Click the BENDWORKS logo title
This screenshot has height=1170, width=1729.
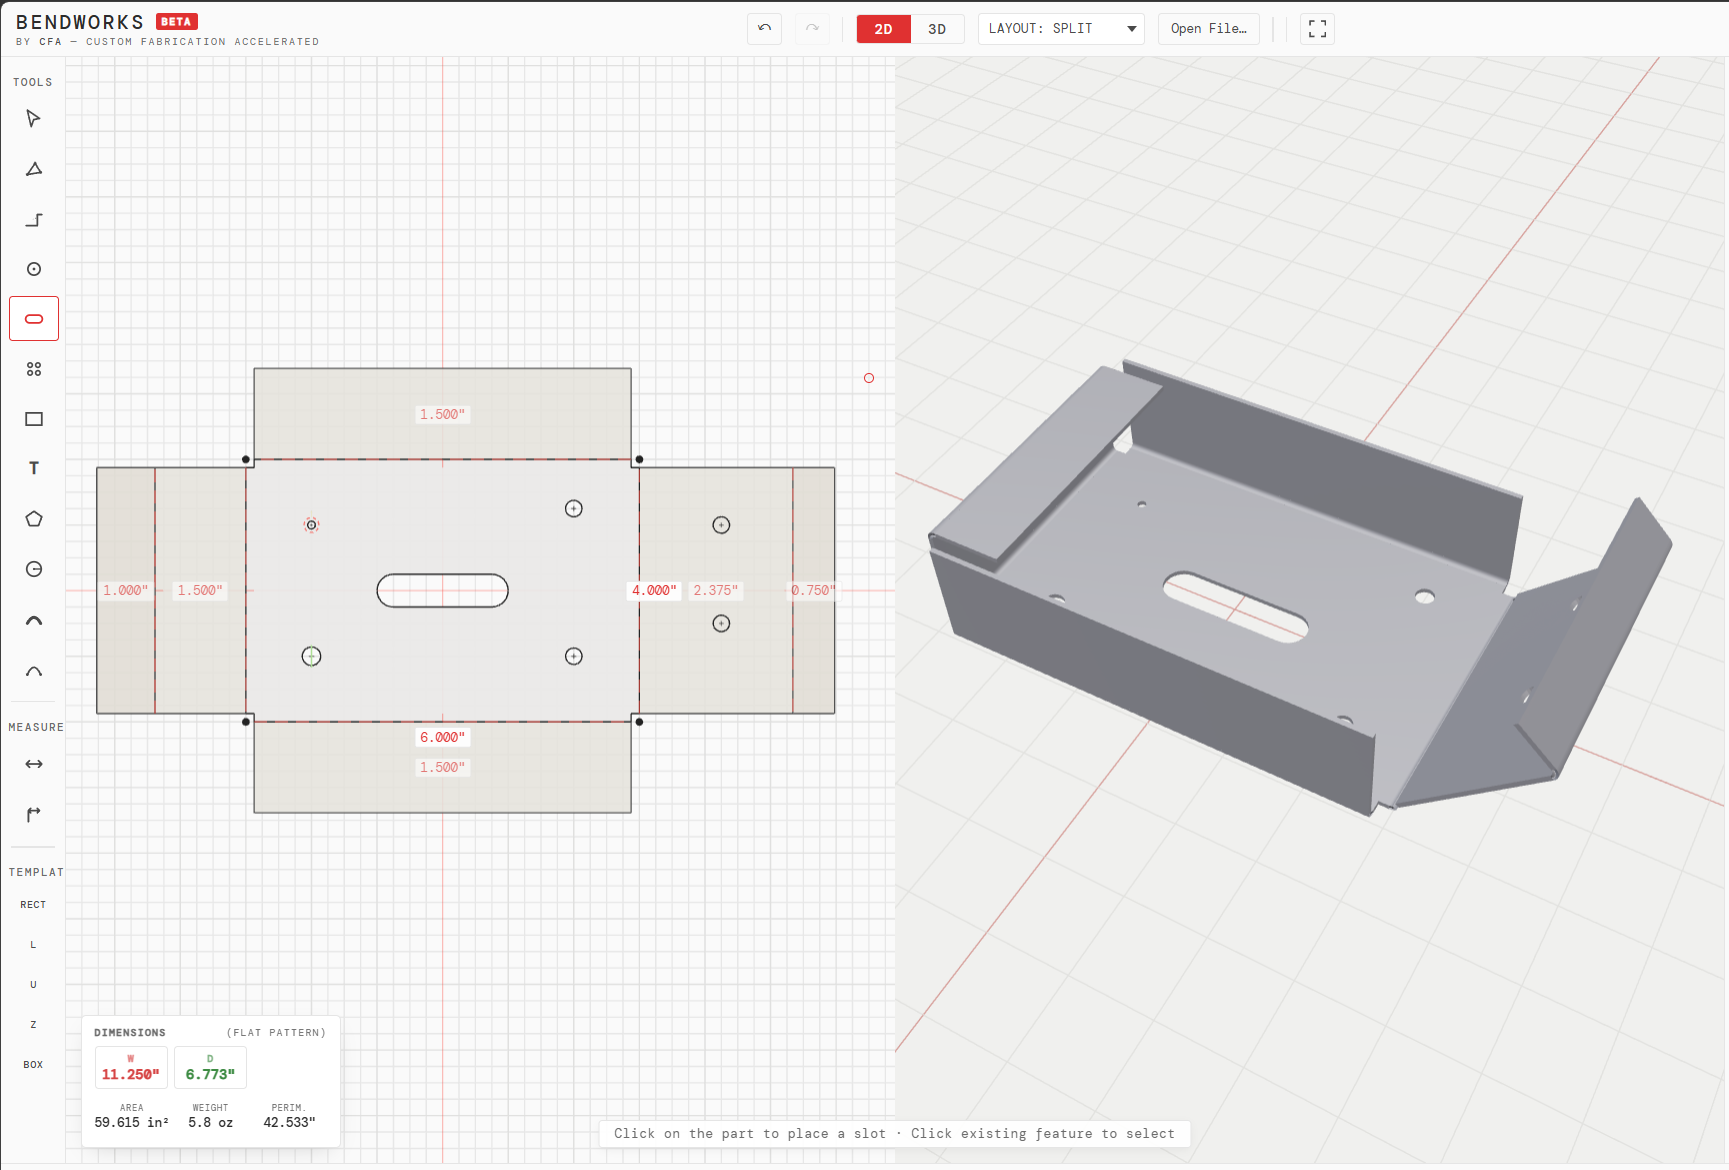coord(80,22)
